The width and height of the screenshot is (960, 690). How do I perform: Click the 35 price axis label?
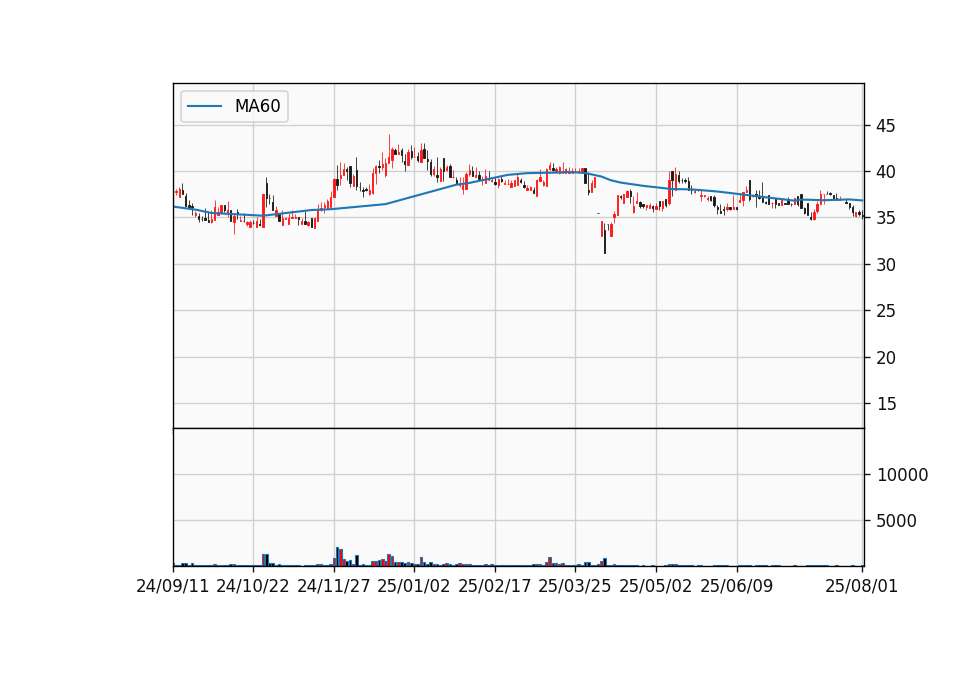[885, 218]
